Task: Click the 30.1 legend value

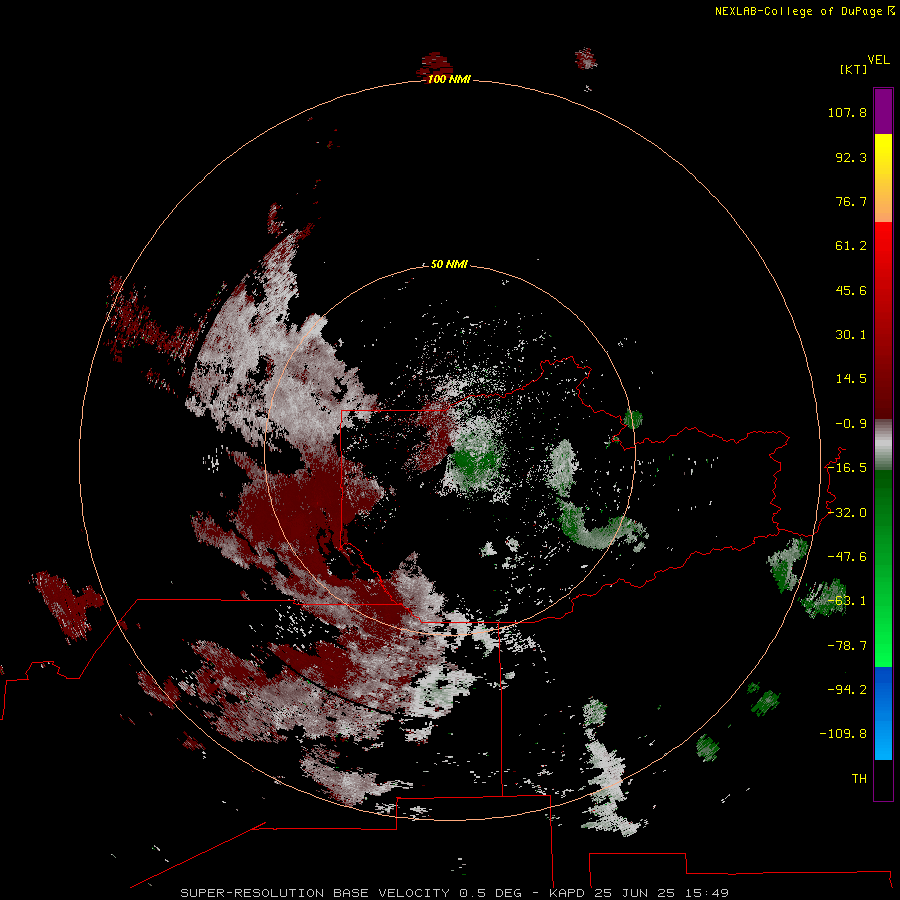Action: tap(851, 335)
